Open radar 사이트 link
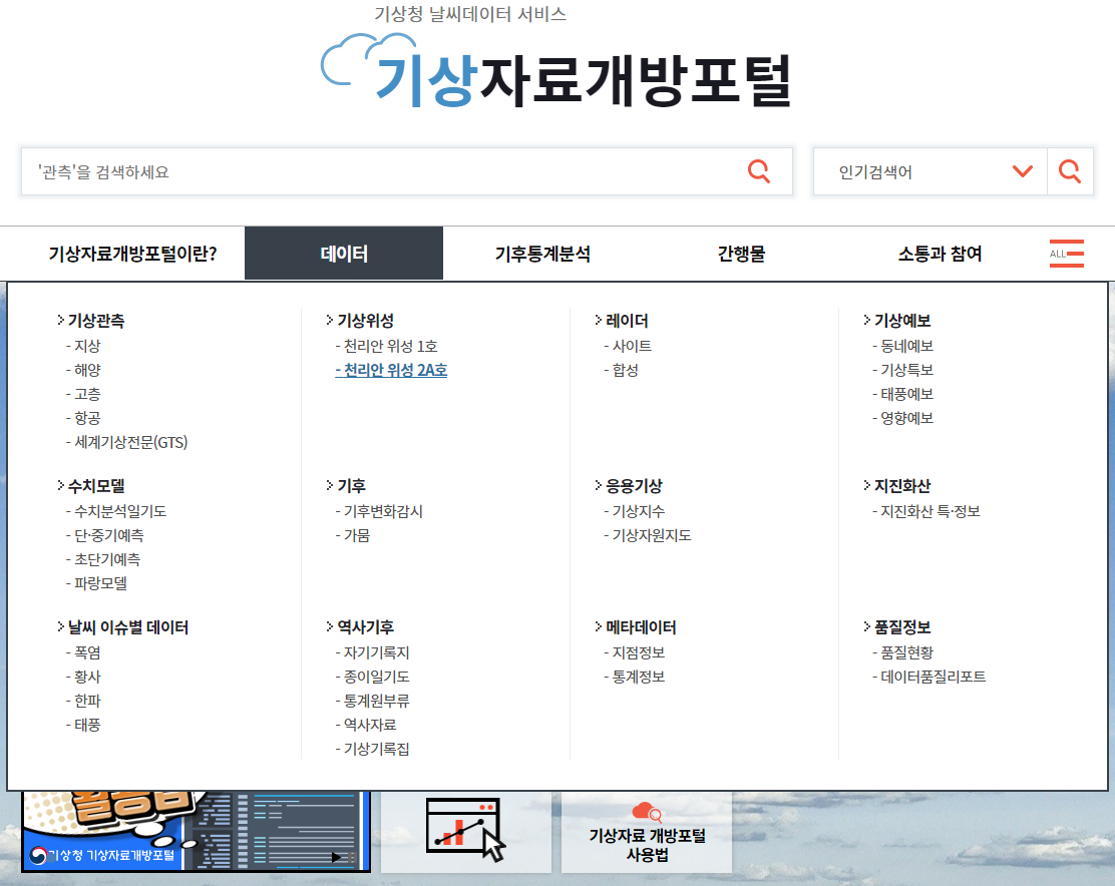This screenshot has height=886, width=1115. [x=628, y=346]
